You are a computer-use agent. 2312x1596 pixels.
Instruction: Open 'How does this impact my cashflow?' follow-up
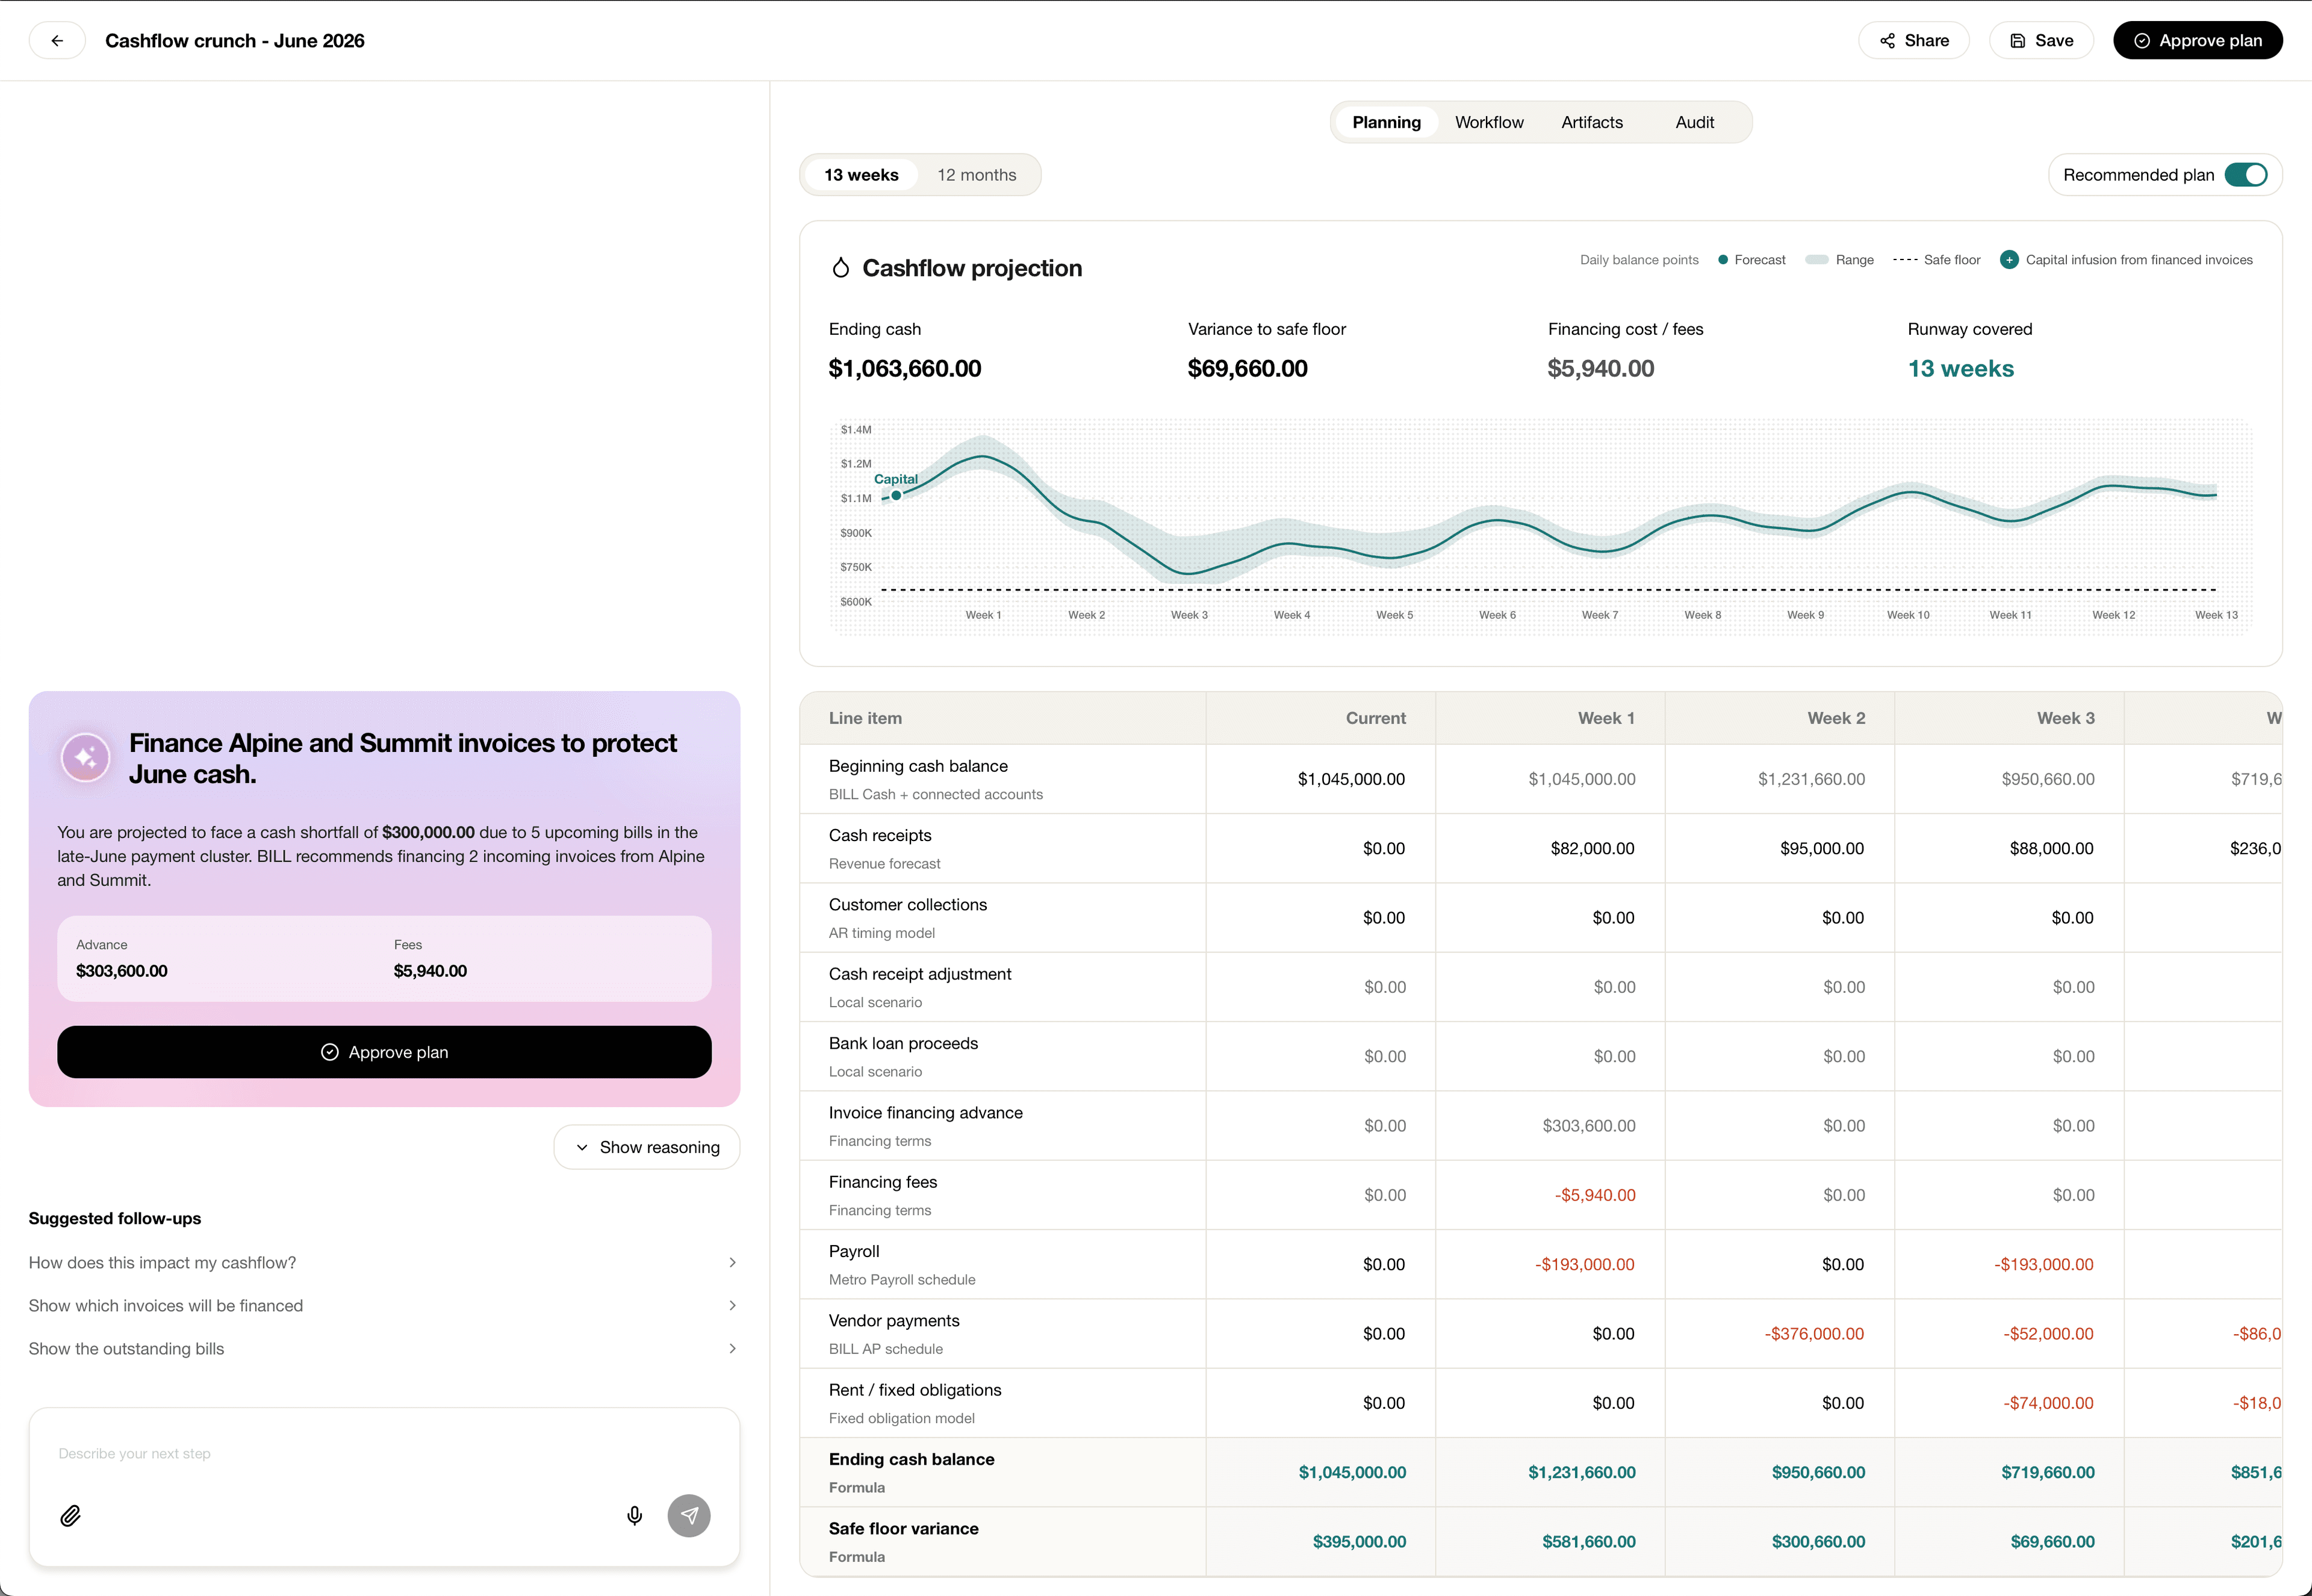[x=384, y=1263]
